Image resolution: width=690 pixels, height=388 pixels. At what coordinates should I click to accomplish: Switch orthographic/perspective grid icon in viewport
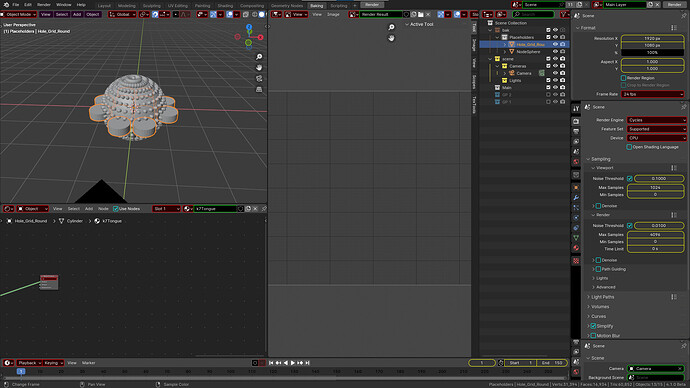click(x=259, y=89)
